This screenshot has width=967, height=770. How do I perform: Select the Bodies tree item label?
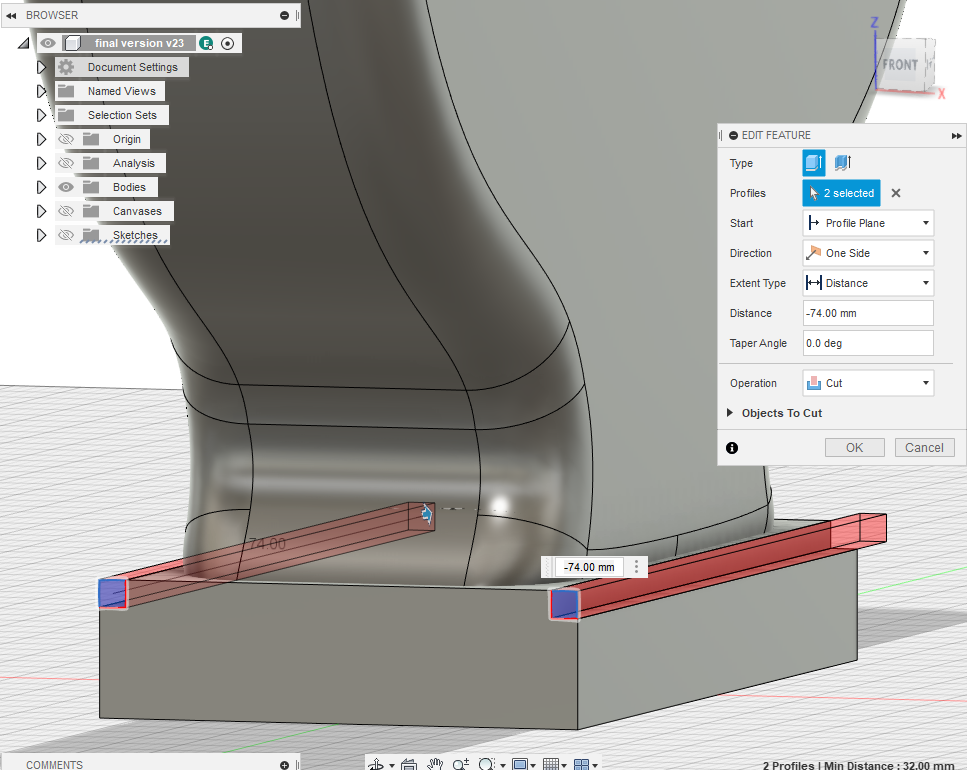tap(129, 187)
